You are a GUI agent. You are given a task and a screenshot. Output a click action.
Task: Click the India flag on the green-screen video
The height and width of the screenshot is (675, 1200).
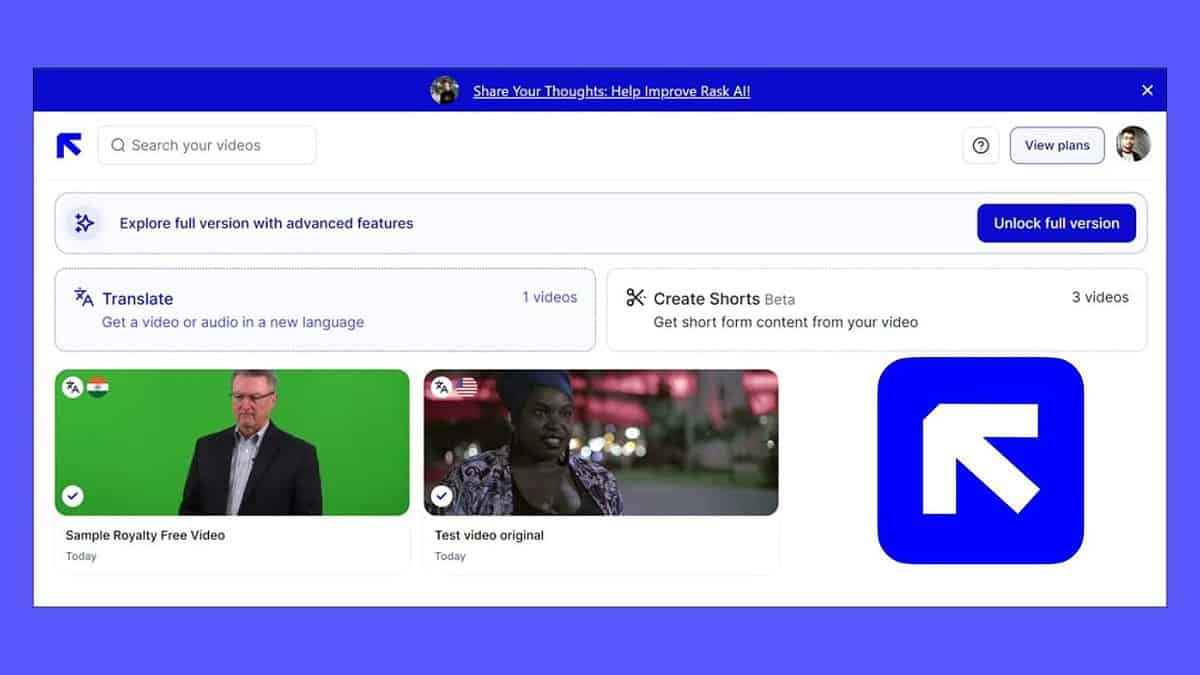[x=97, y=387]
